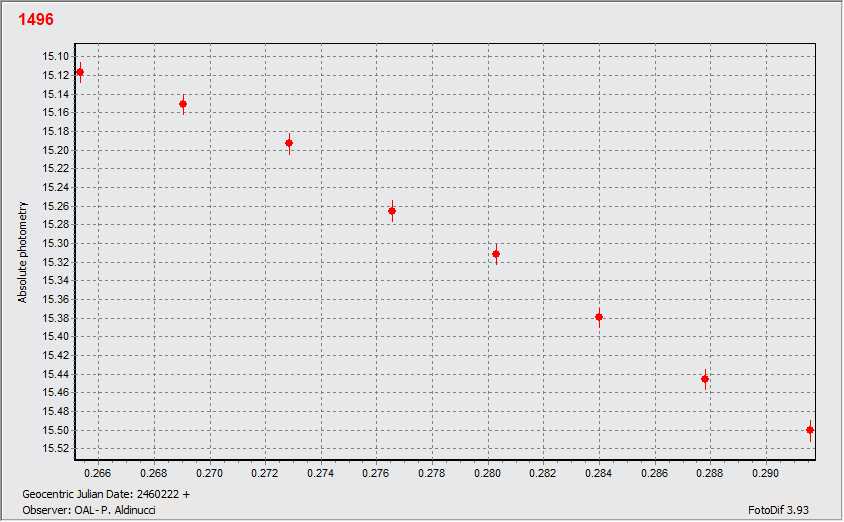
Task: Click the y-axis tick label 15.30
Action: 55,243
